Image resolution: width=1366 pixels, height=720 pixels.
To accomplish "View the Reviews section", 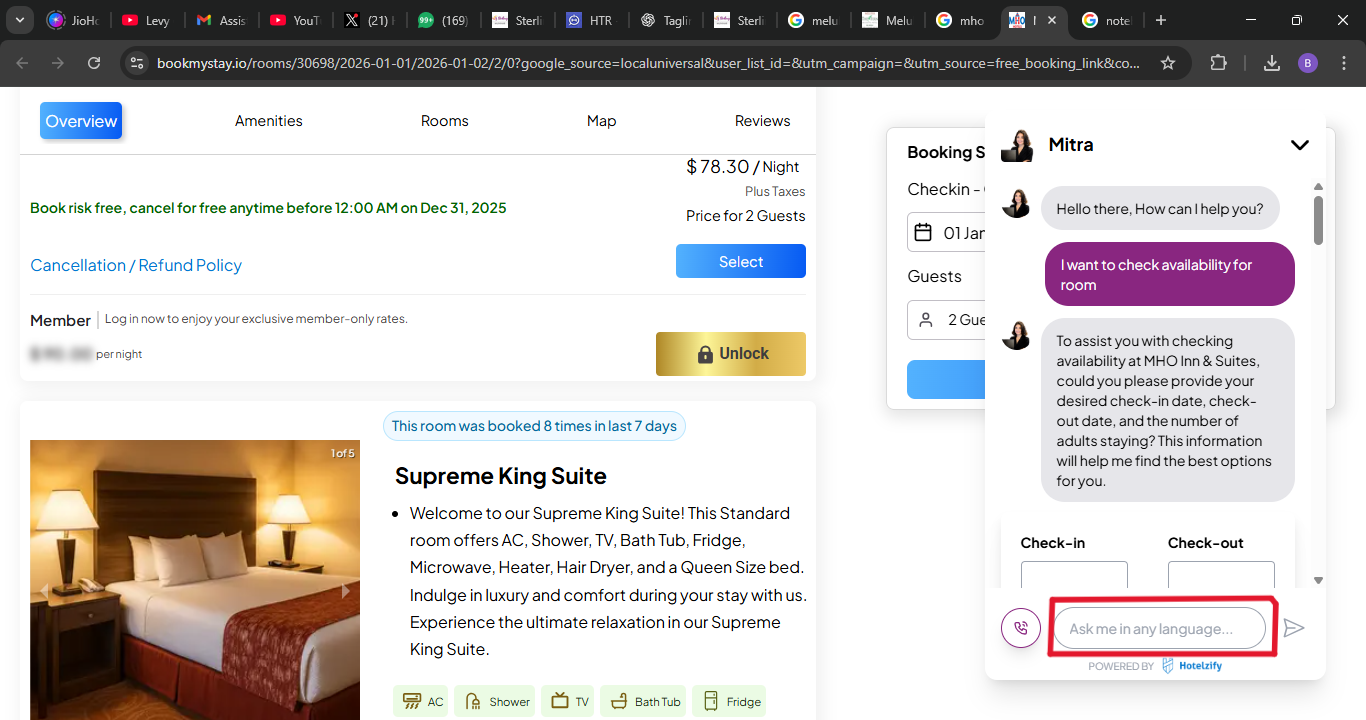I will pyautogui.click(x=763, y=121).
